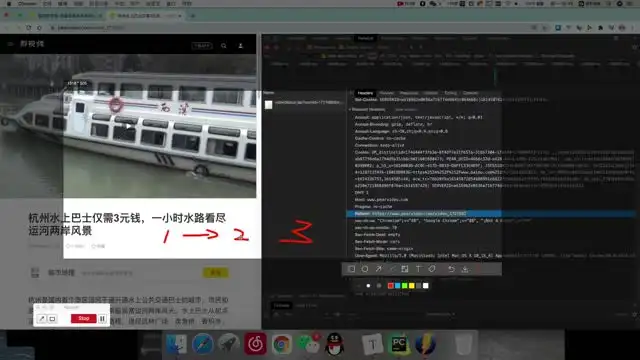
Task: Open the hamburger menu on 梨视频 page
Action: (10, 44)
